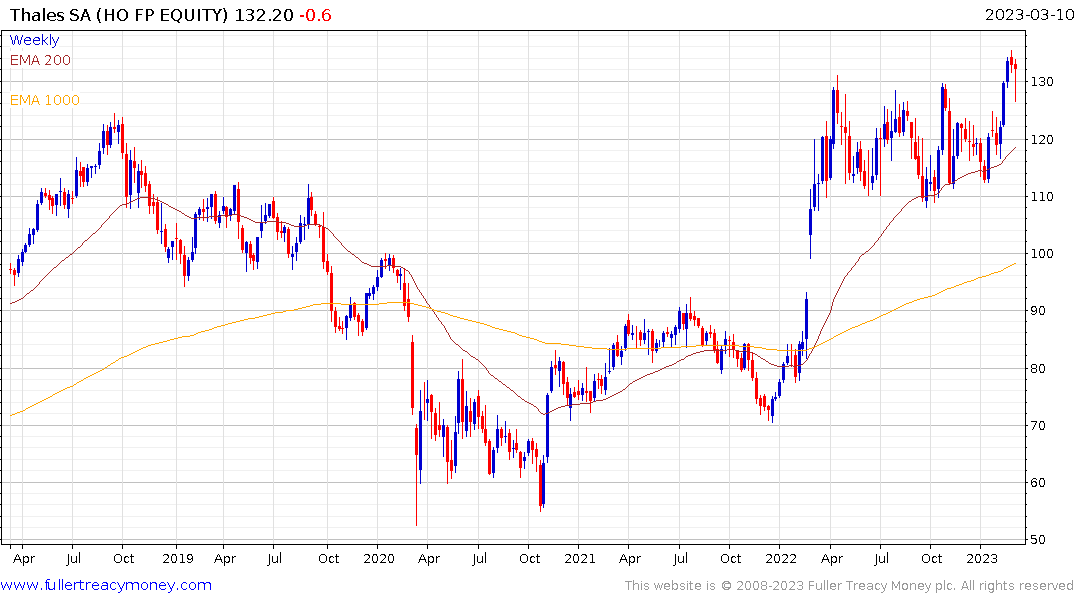The image size is (1075, 600).
Task: Click the 50 price axis label
Action: (x=1038, y=540)
